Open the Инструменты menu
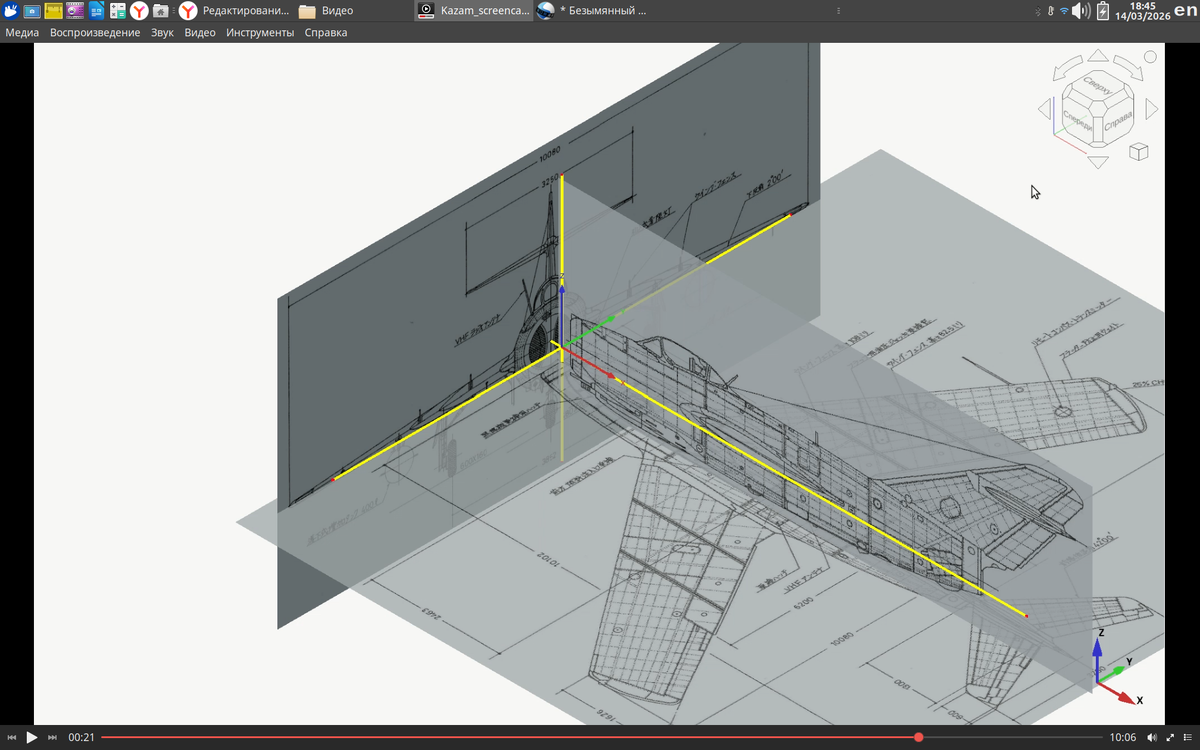The image size is (1200, 750). (x=260, y=32)
